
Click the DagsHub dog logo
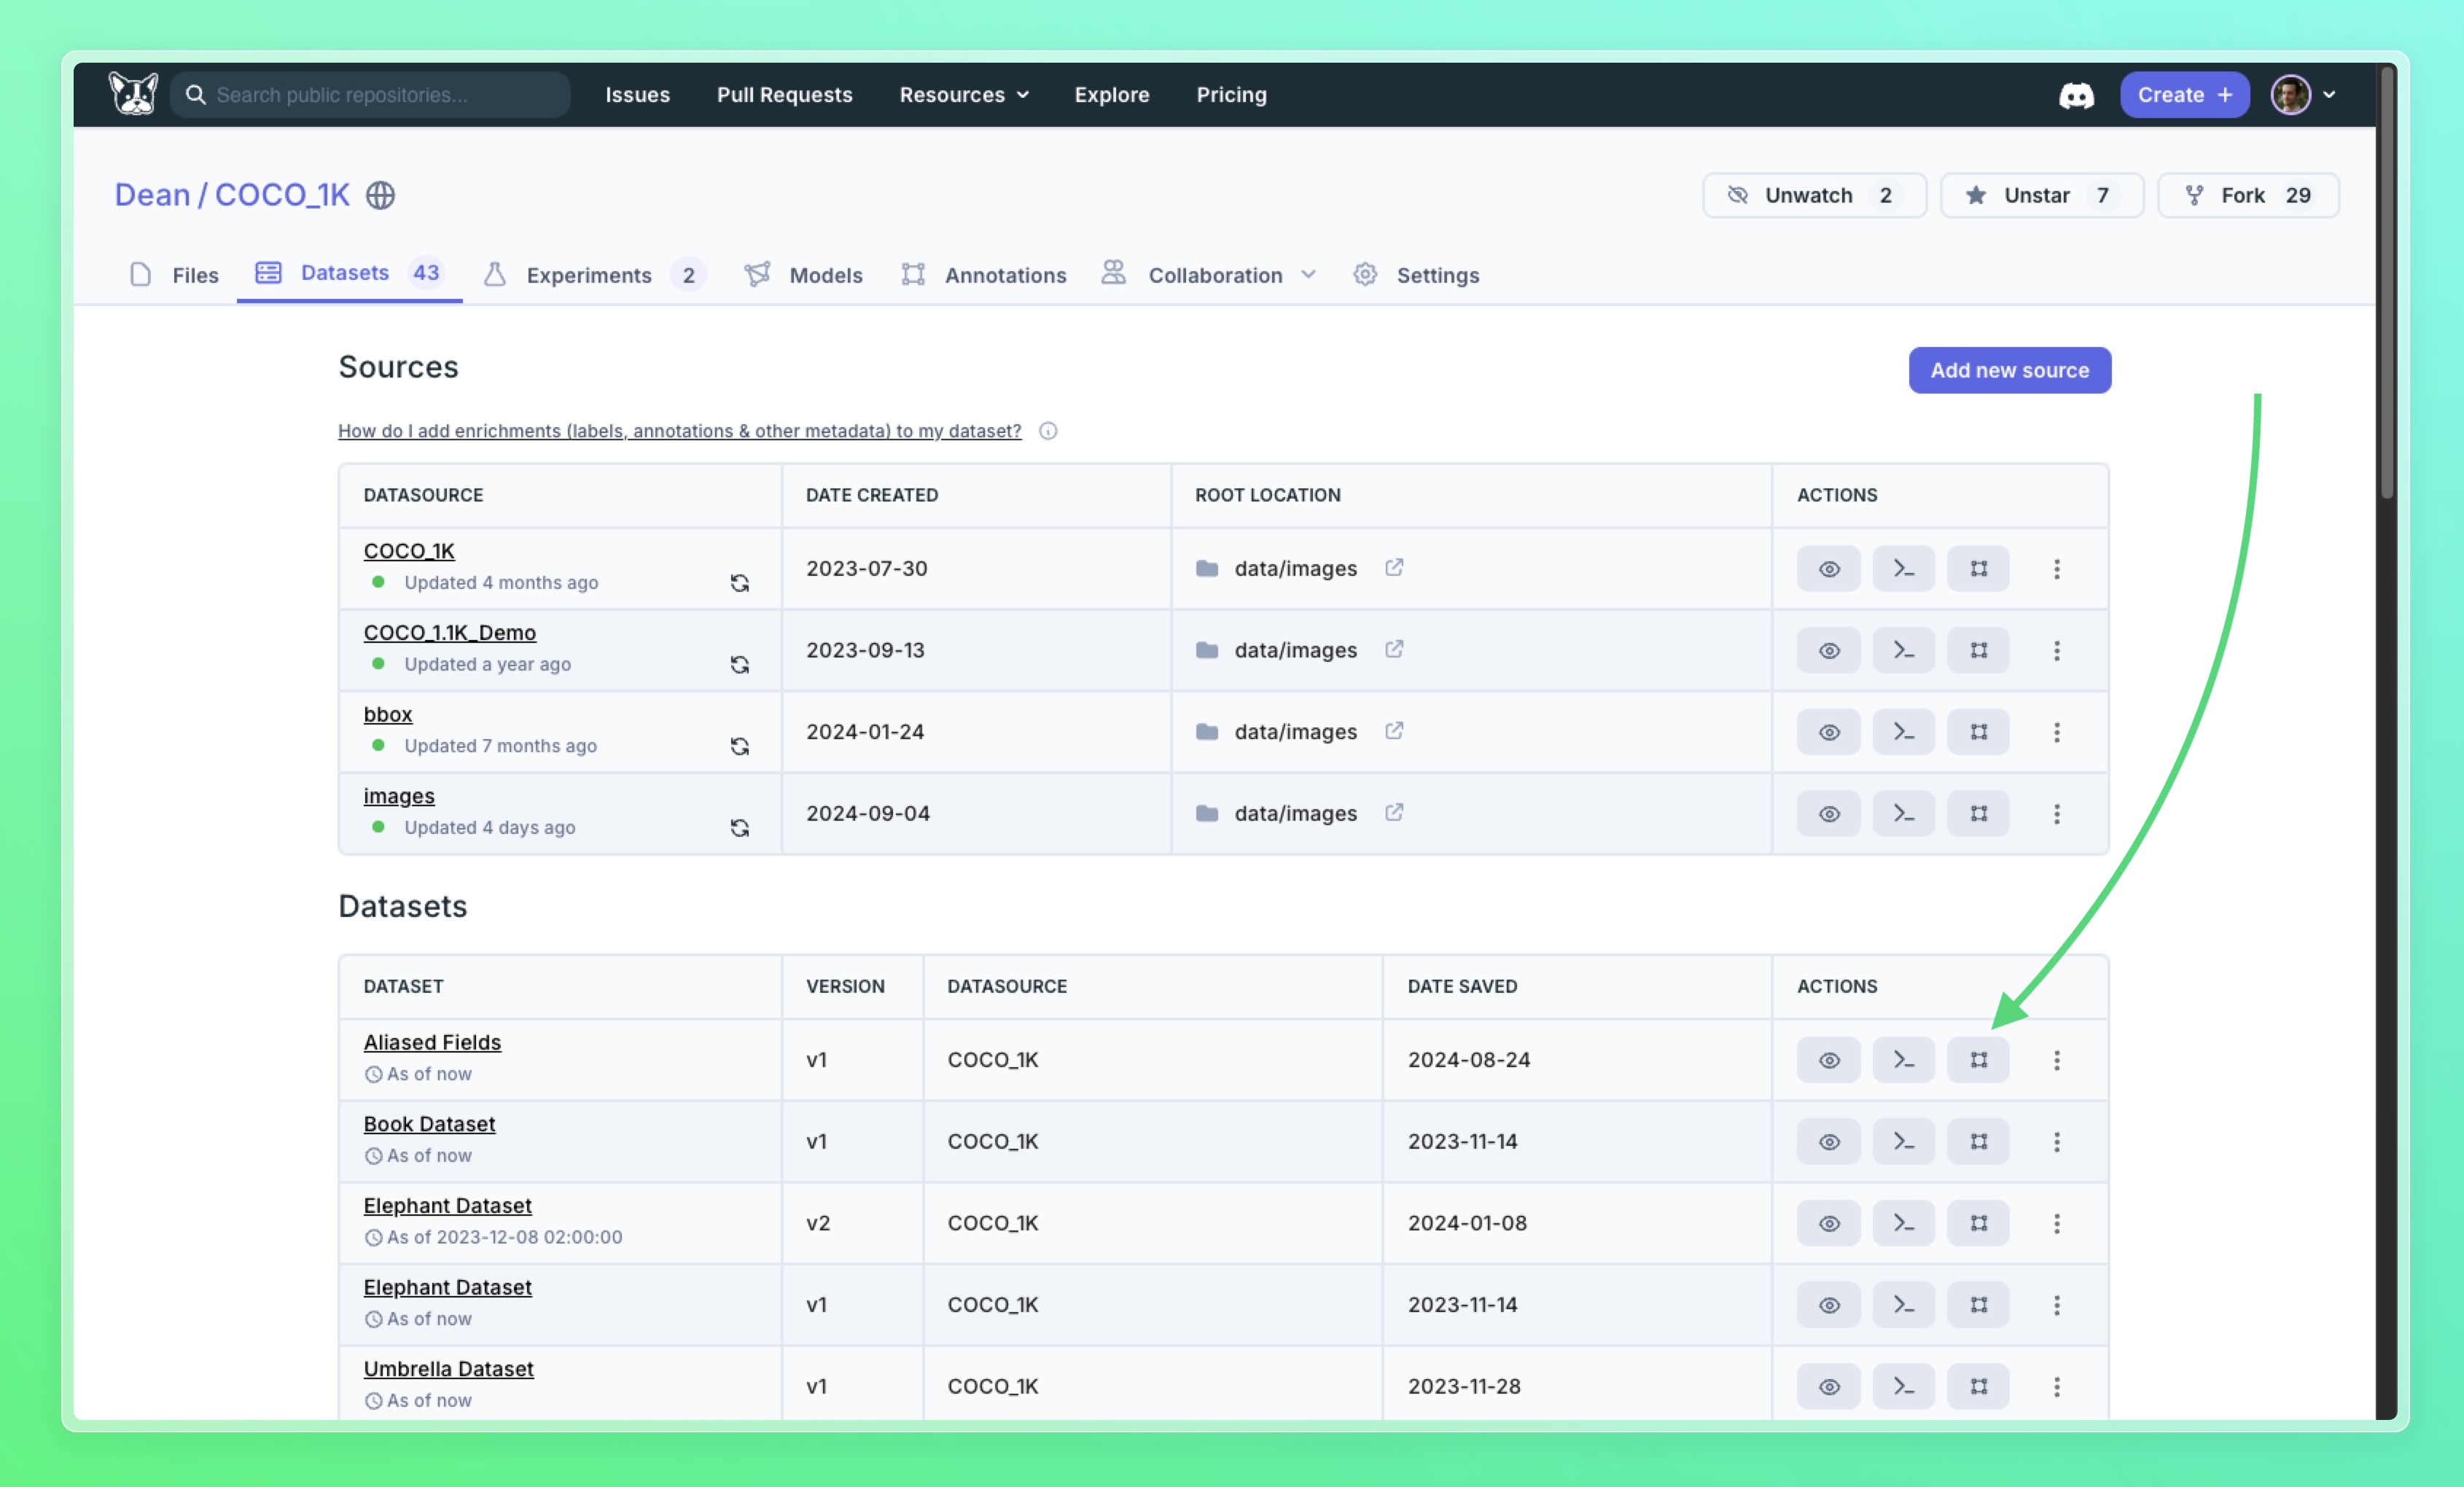click(x=133, y=94)
